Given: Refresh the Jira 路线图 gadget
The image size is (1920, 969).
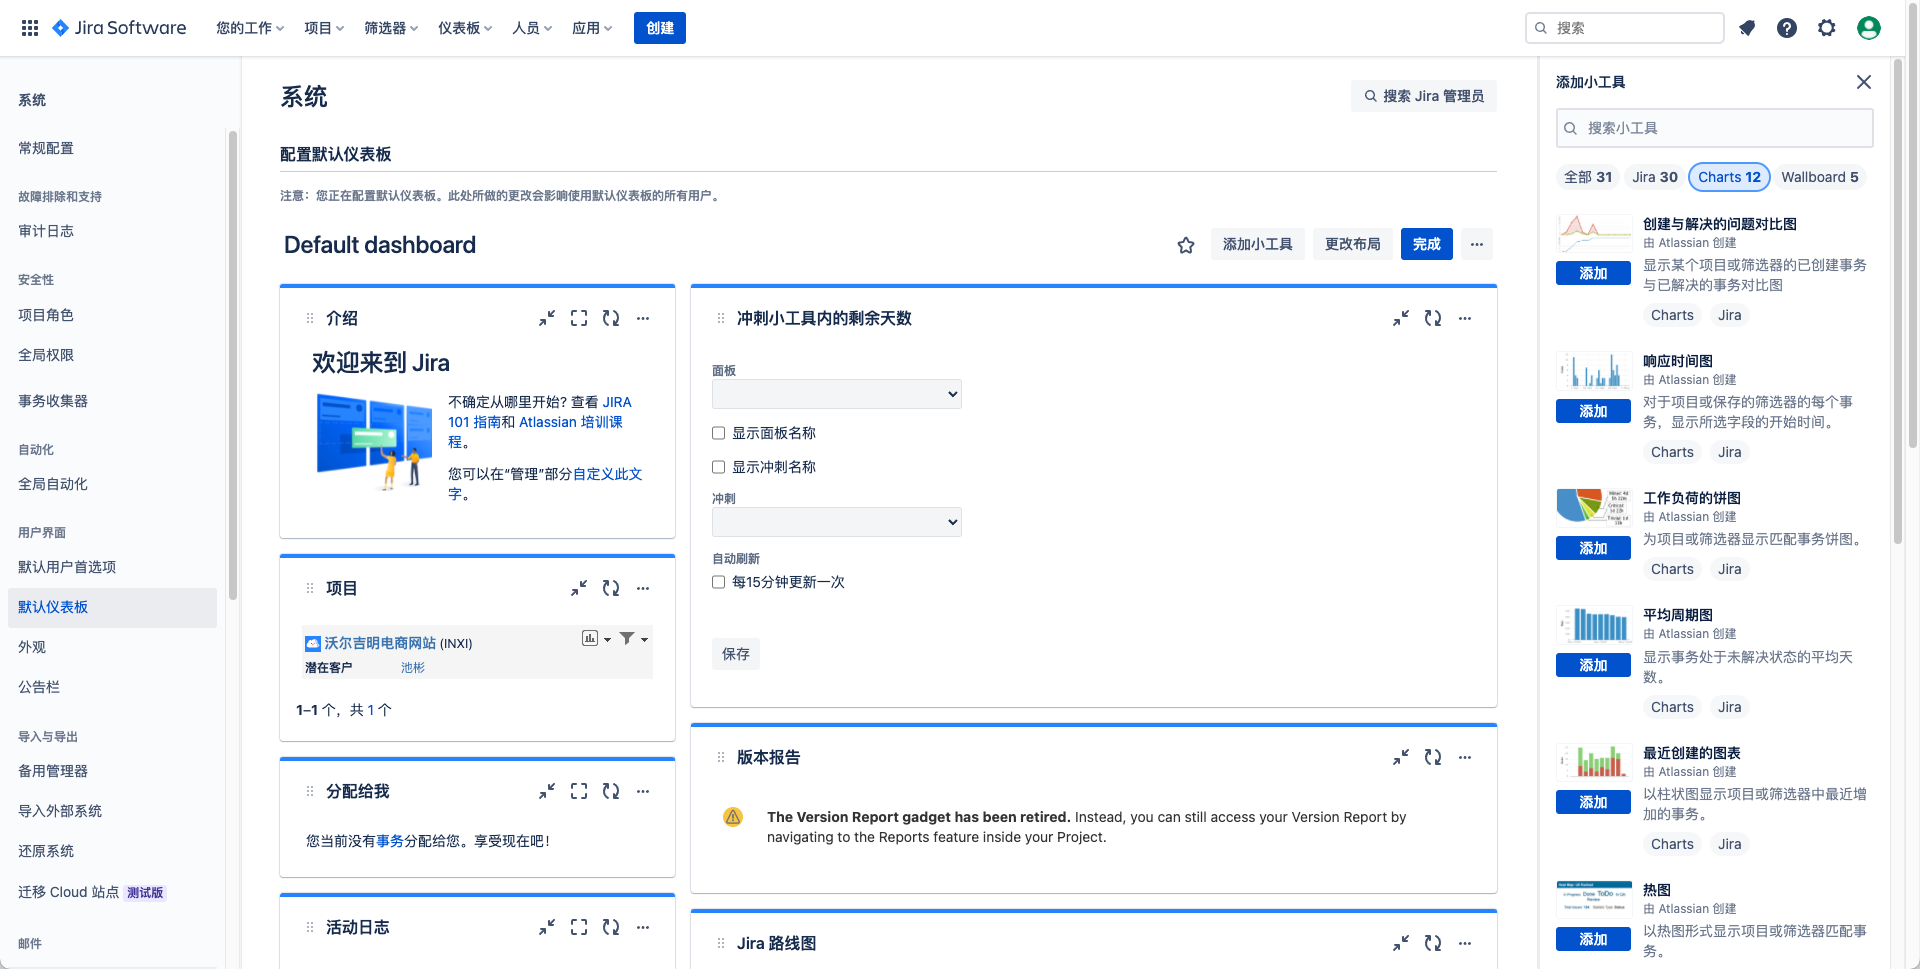Looking at the screenshot, I should click(1433, 943).
